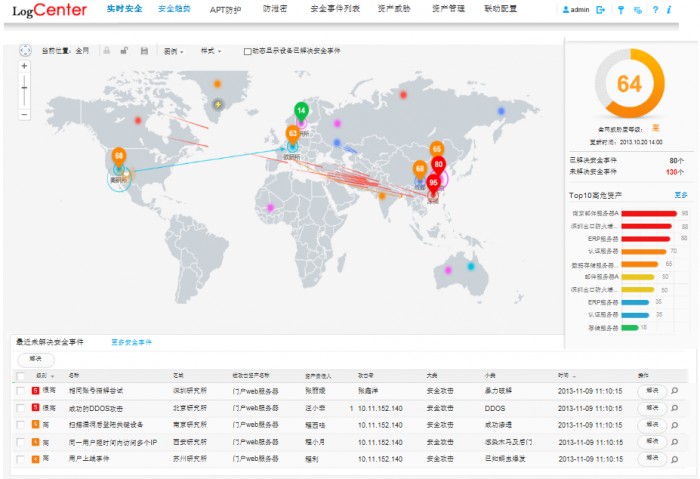
Task: Check the 西安研究所 event row checkbox
Action: pos(21,442)
